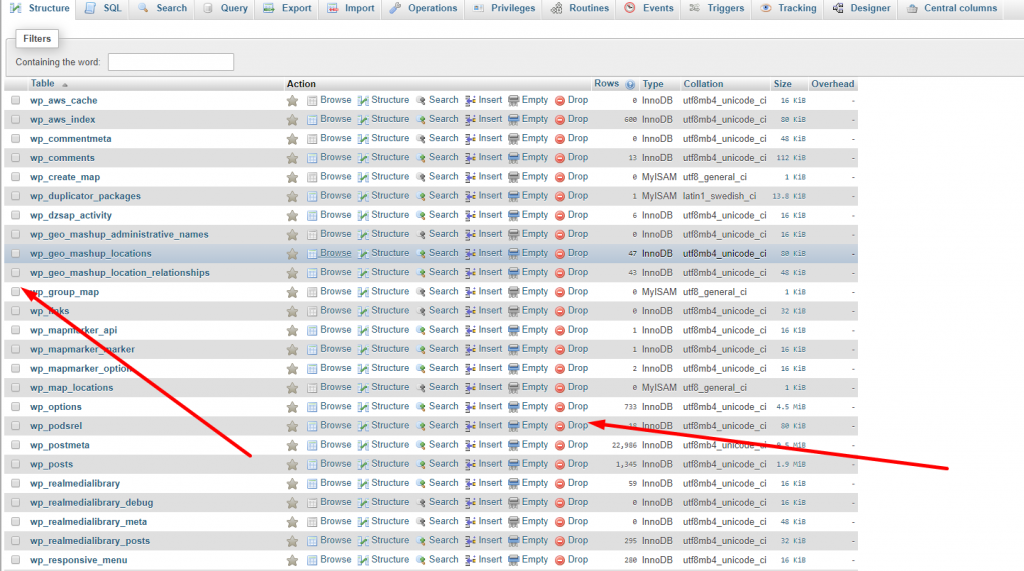Viewport: 1024px width, 571px height.
Task: Click the favorite star icon for wp_aws_cache
Action: (x=292, y=101)
